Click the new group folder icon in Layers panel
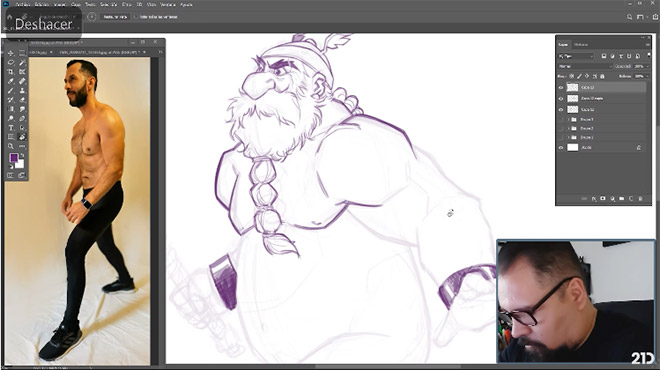Screen dimensions: 660x370 coord(622,198)
